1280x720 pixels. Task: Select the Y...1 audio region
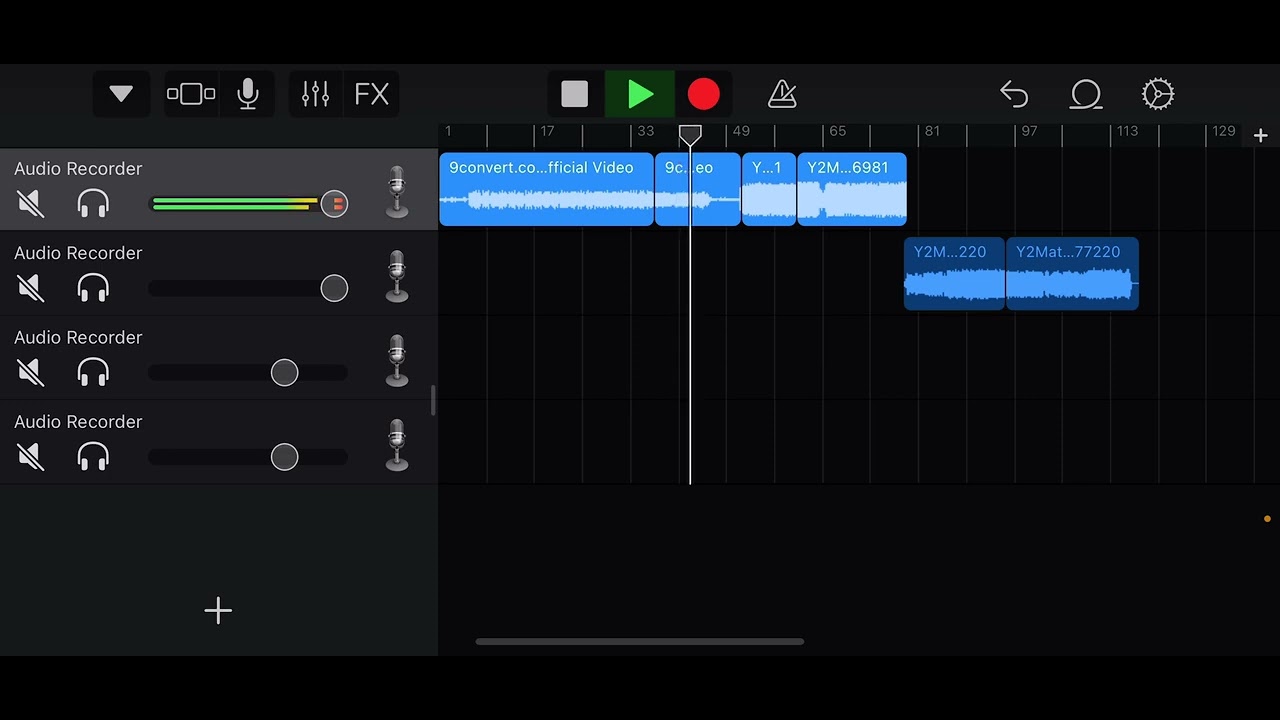[x=769, y=189]
